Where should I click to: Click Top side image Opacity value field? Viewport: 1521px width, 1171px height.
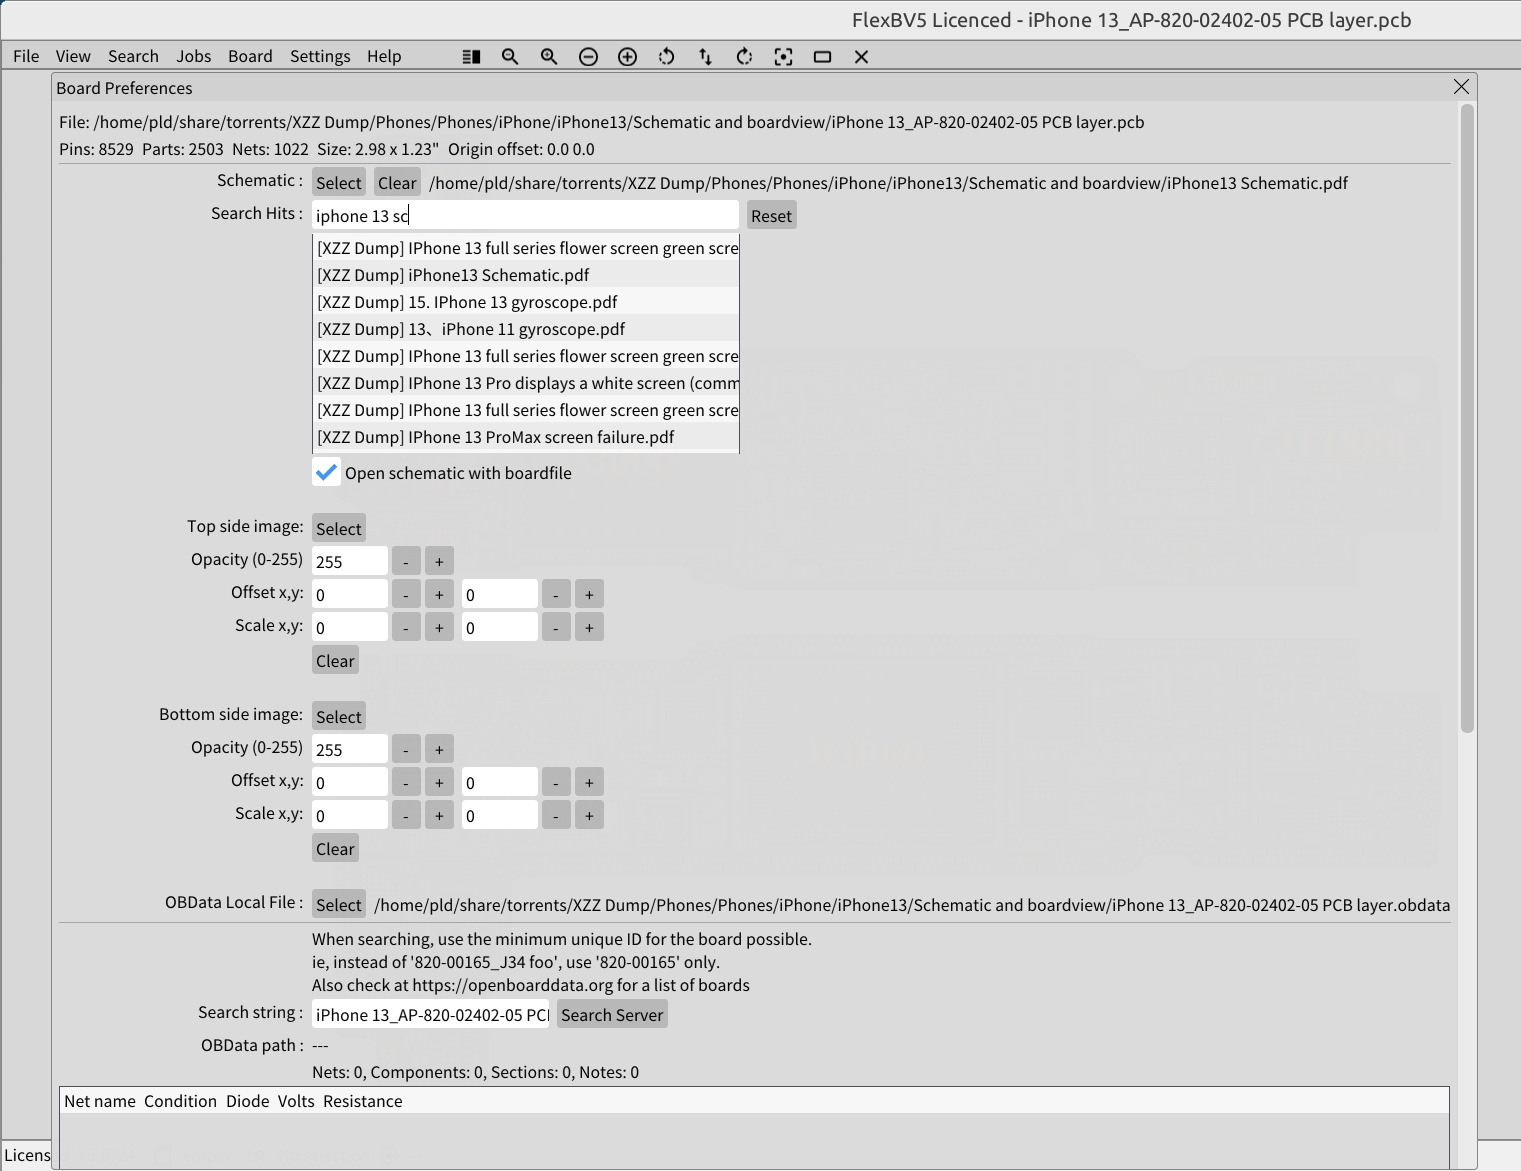tap(350, 561)
